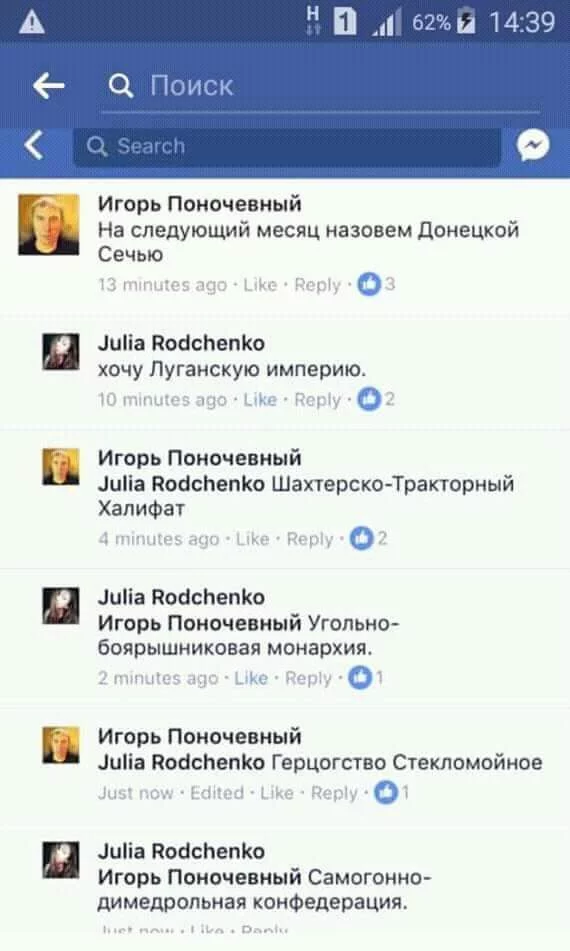The image size is (570, 951).
Task: Toggle Like on the Угольно-боярышниковая монархия comment
Action: (x=251, y=678)
